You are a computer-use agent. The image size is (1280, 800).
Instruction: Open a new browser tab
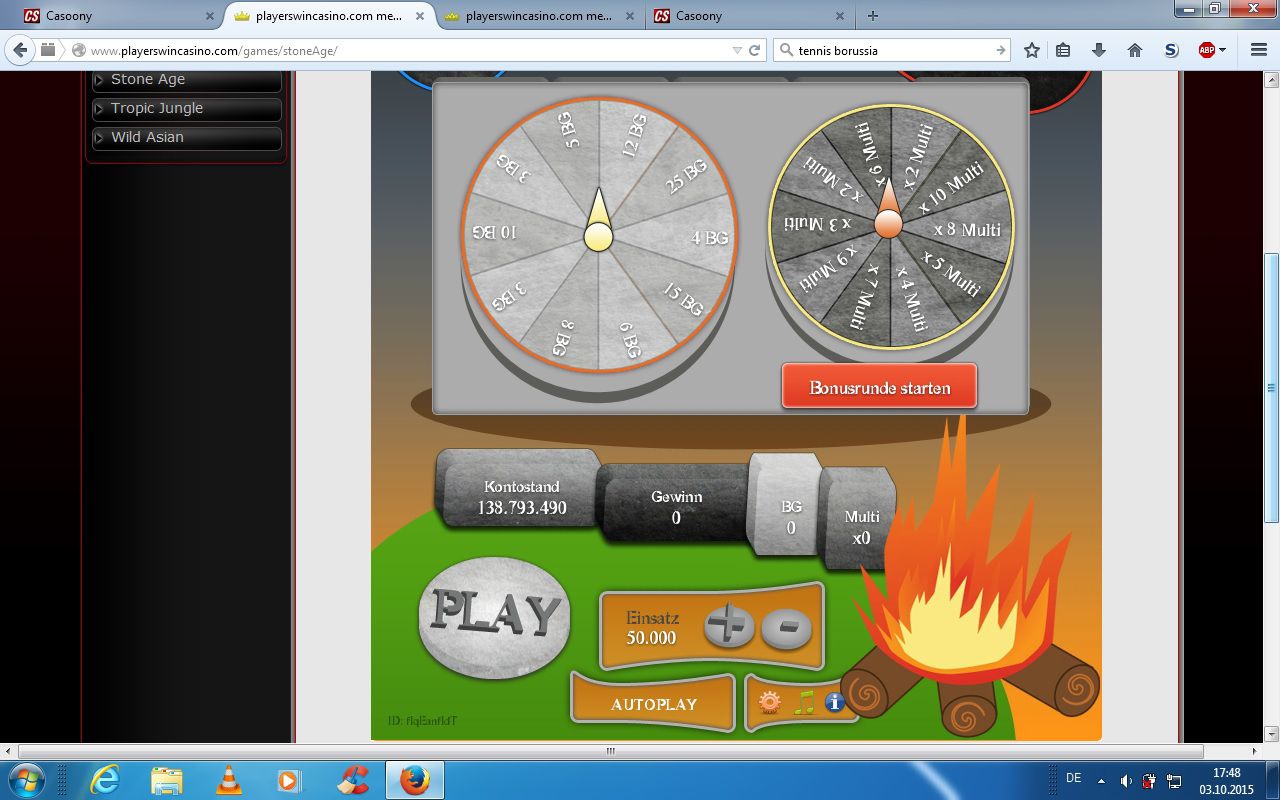pyautogui.click(x=873, y=16)
